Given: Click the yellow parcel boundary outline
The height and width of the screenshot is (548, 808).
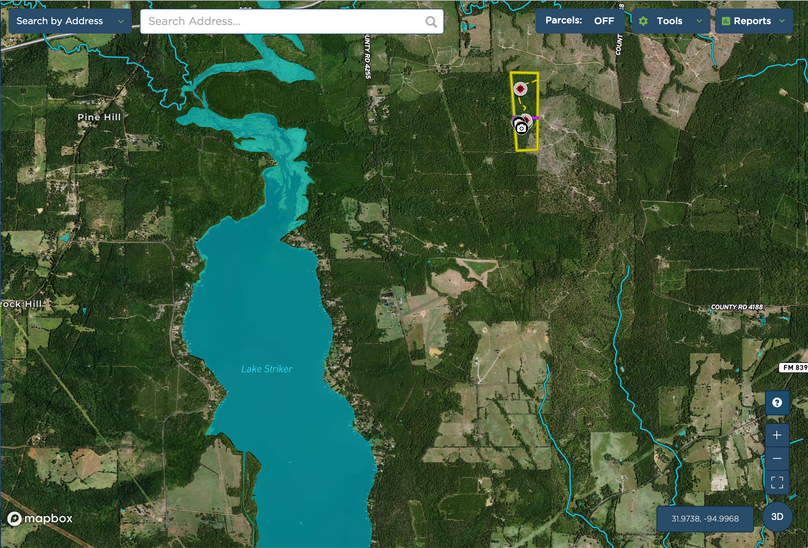Looking at the screenshot, I should pos(511,110).
